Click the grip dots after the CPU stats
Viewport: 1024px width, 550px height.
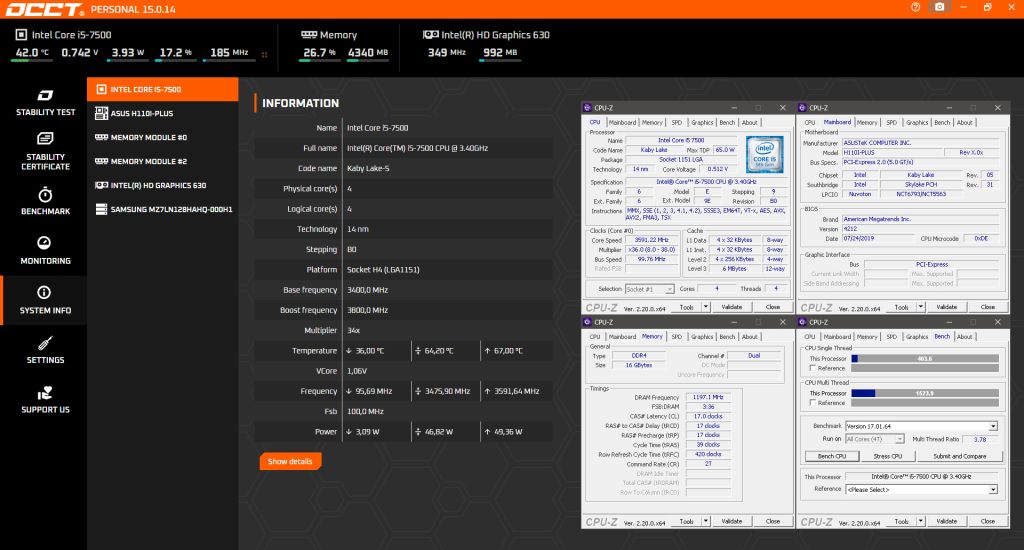[264, 55]
